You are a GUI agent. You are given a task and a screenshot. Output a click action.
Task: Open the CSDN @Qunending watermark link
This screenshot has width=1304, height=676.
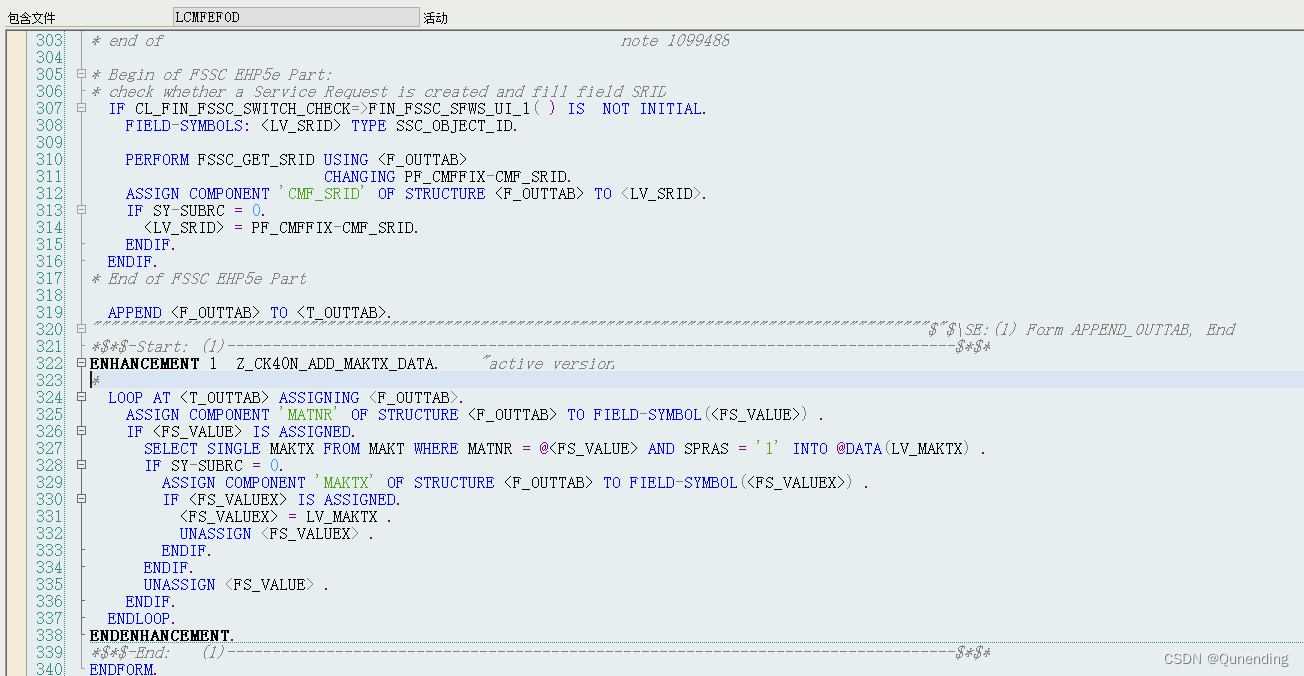(1225, 659)
